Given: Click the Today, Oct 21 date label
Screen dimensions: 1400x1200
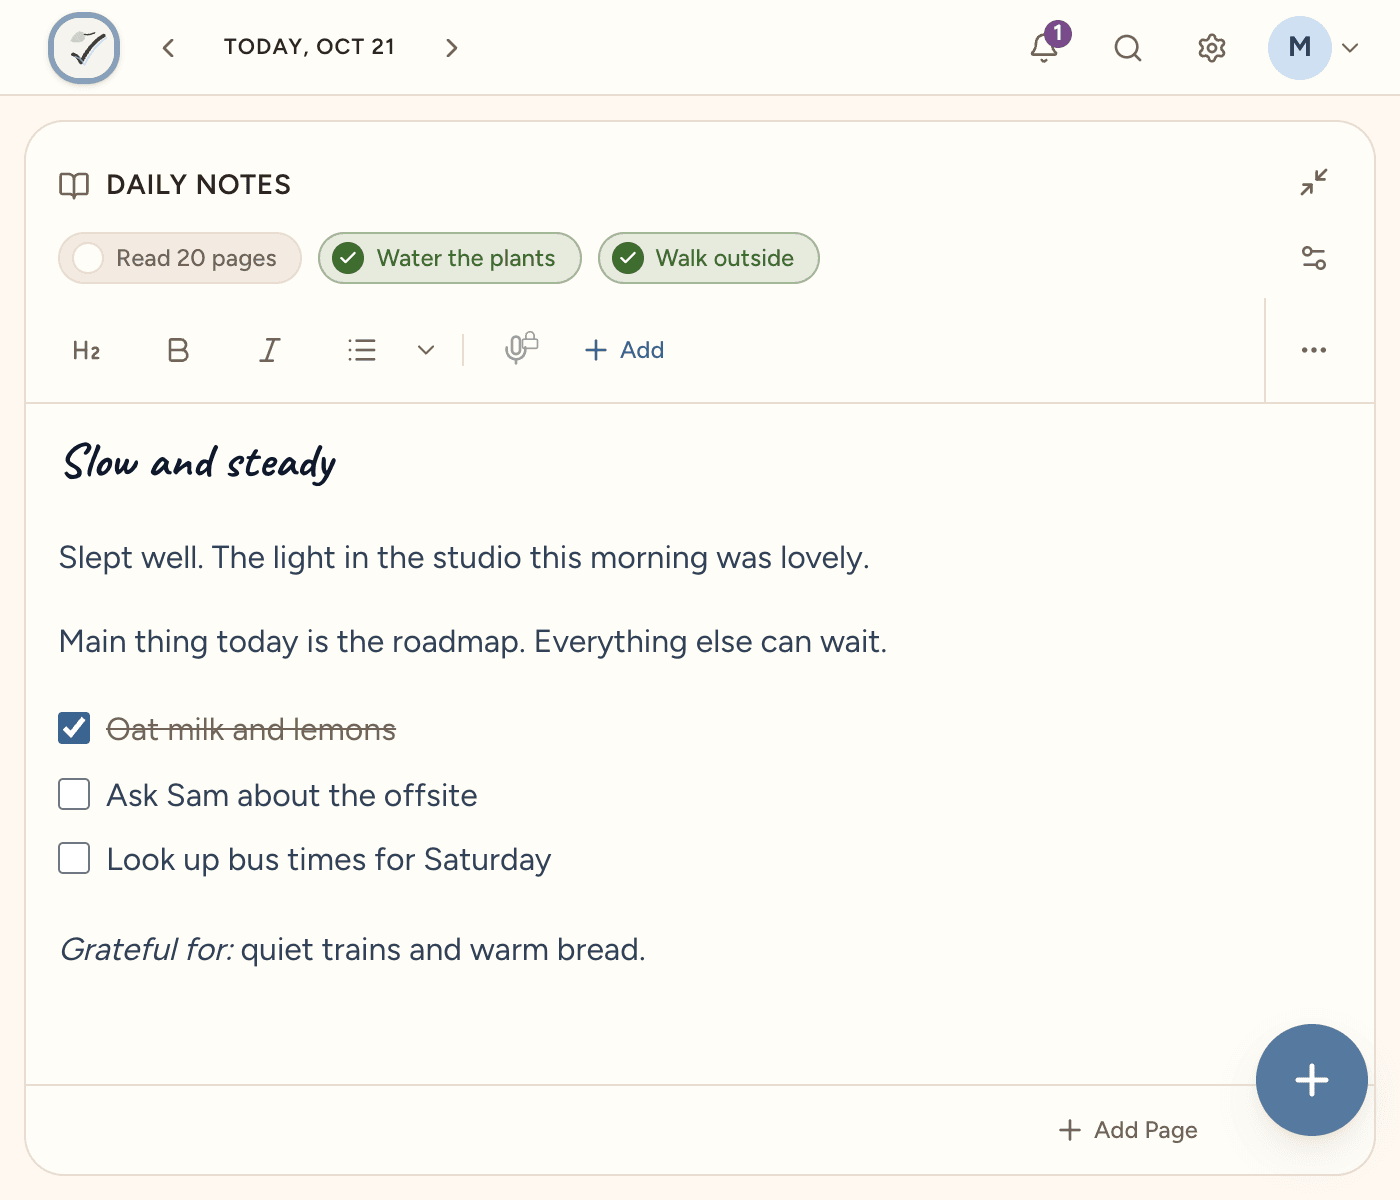Looking at the screenshot, I should pos(309,47).
